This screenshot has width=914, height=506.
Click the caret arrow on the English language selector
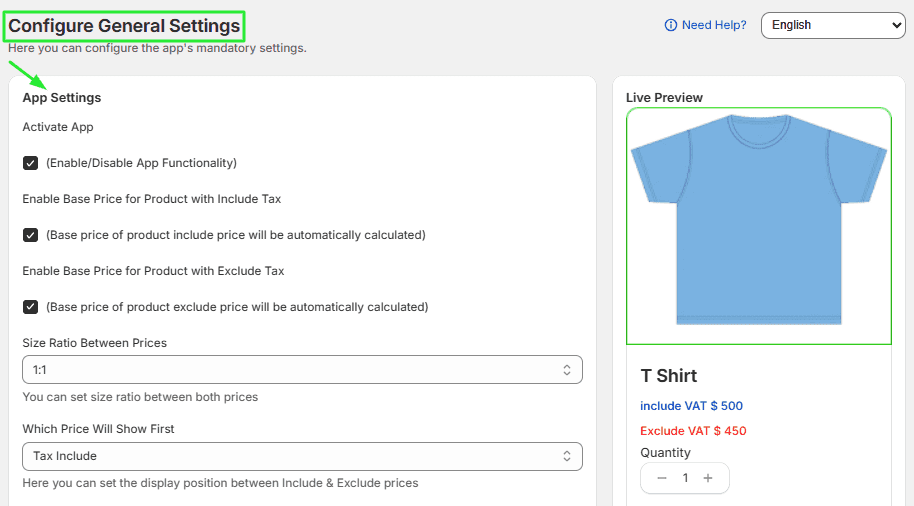pyautogui.click(x=896, y=25)
